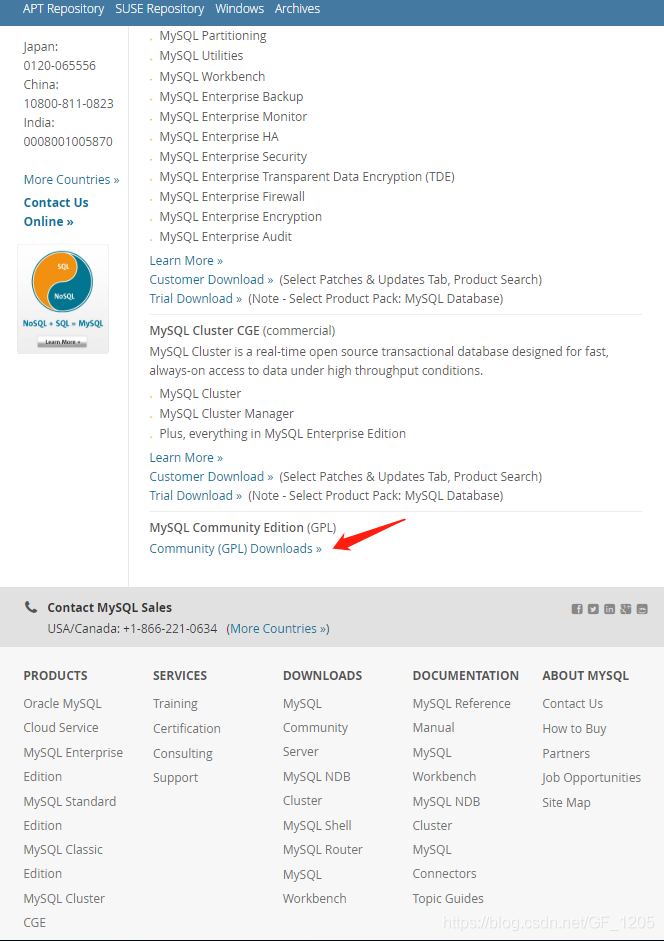Screen dimensions: 664x941
Task: Click the China phone number 10800-811-0823
Action: (68, 103)
